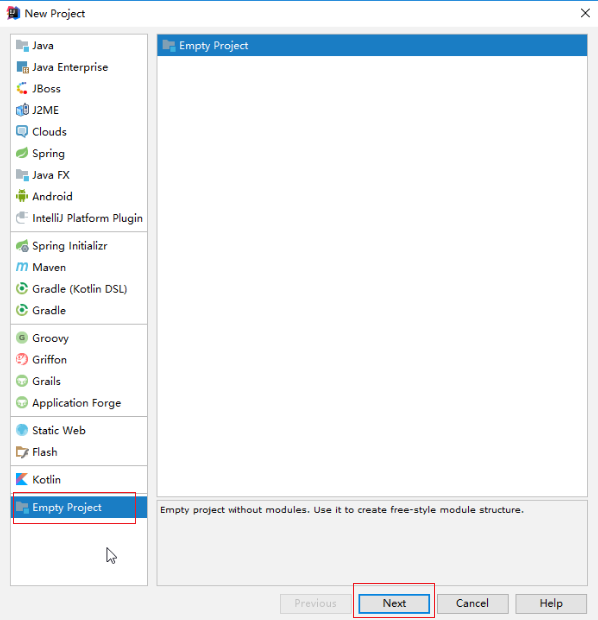Select the Clouds icon
Image resolution: width=598 pixels, height=620 pixels.
[x=22, y=131]
